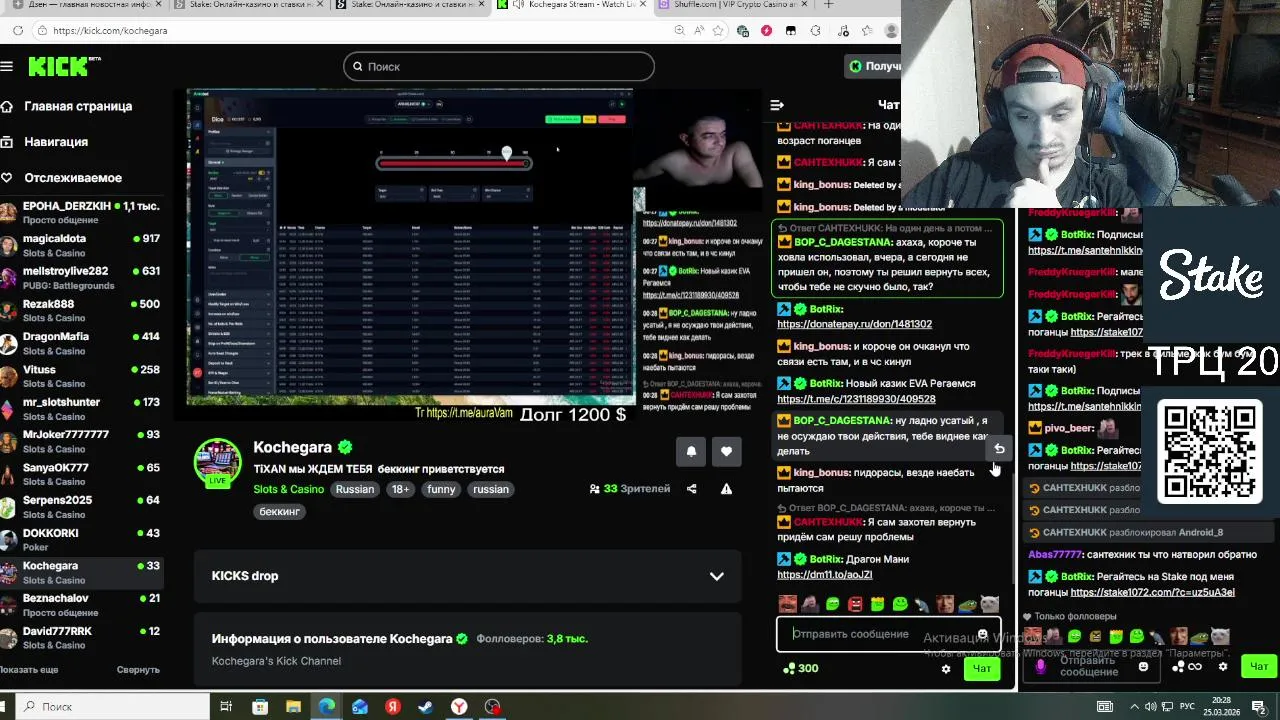Screen dimensions: 1280x720
Task: Insert the white cat emote in the left chat
Action: (x=989, y=604)
